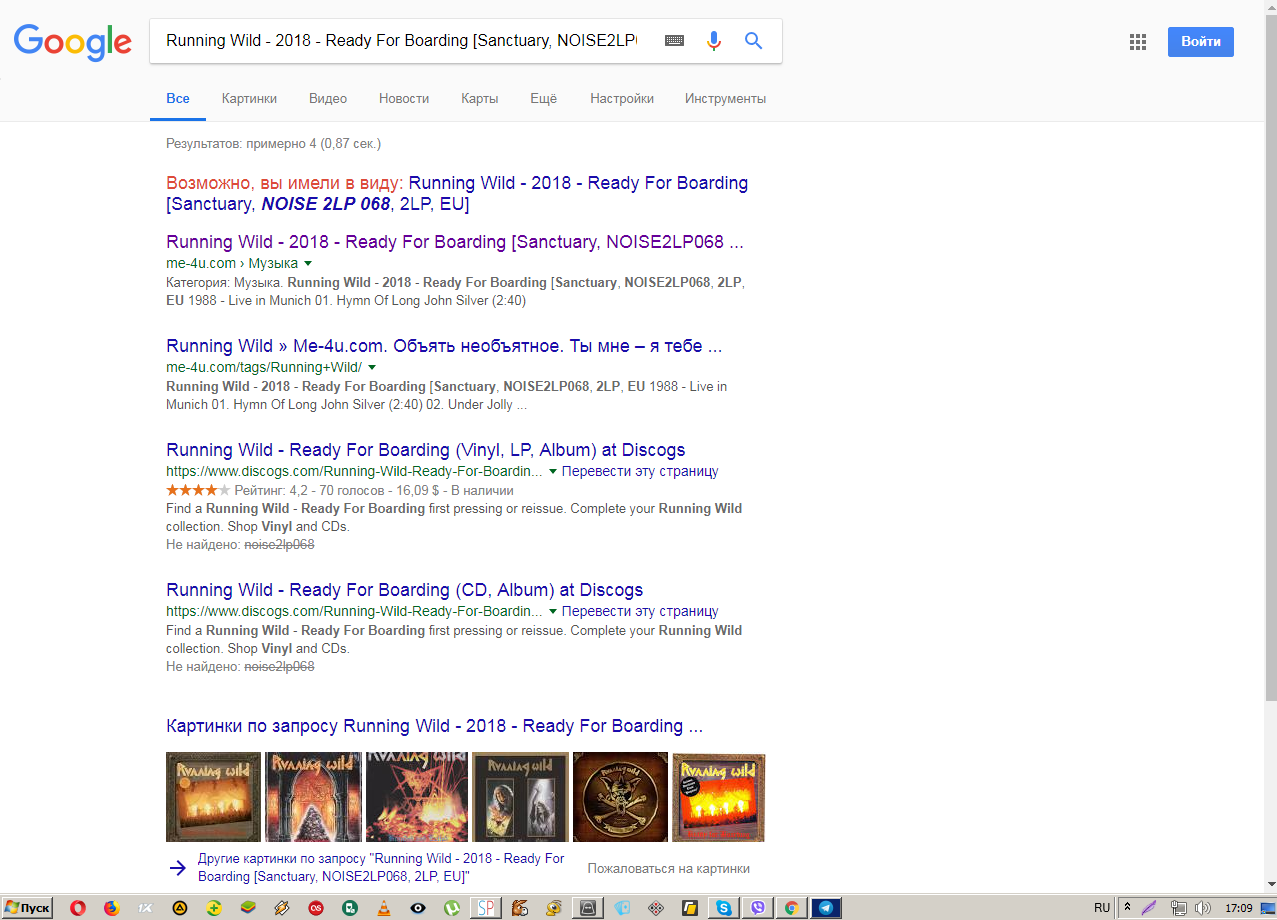The image size is (1277, 920).
Task: Open the fourth thumbnail with two figures
Action: pyautogui.click(x=520, y=797)
